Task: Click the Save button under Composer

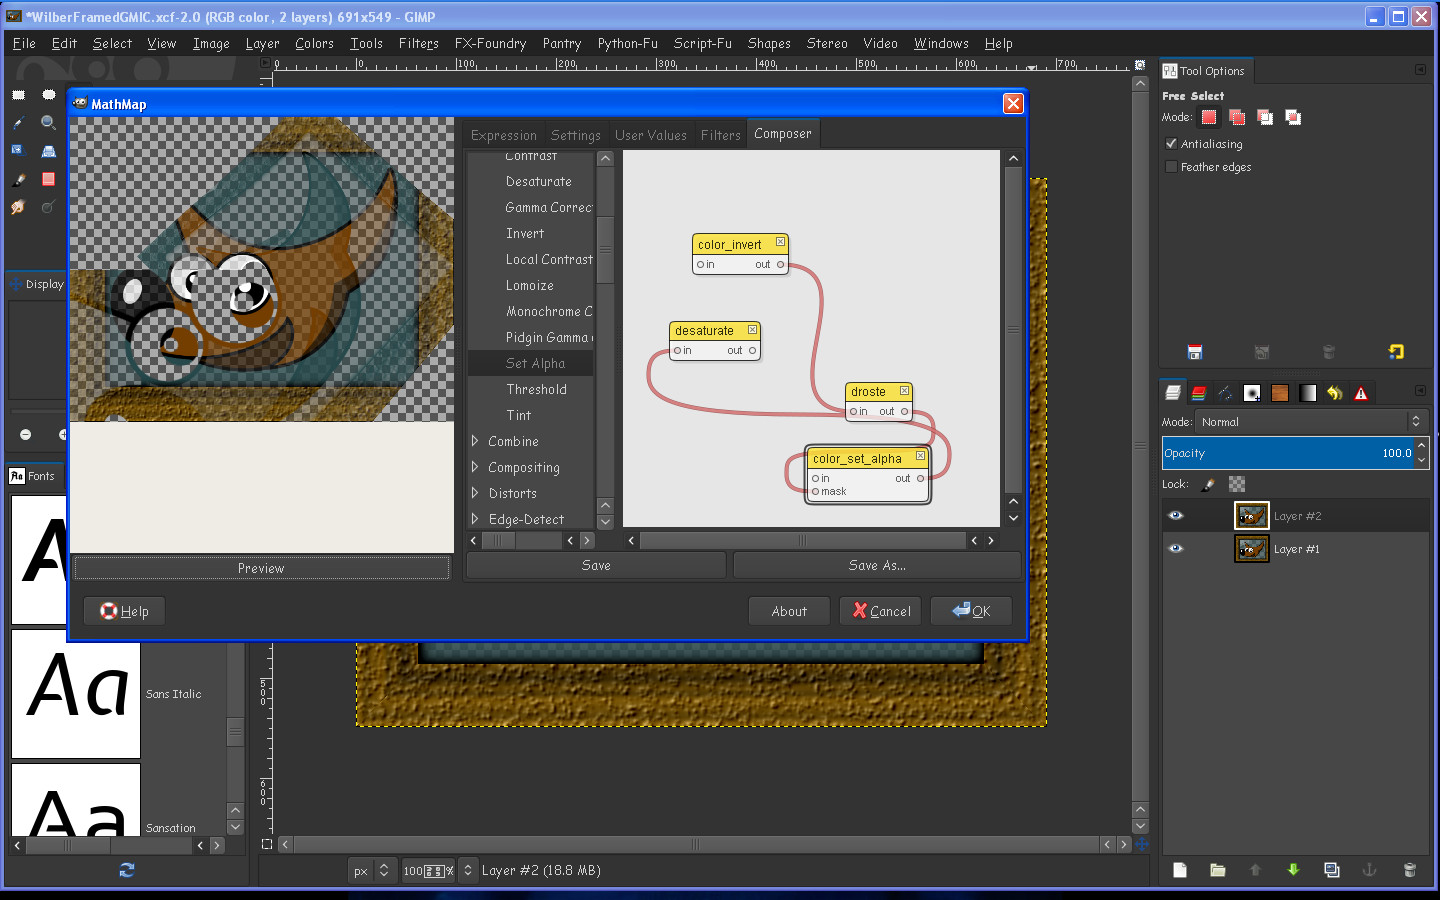Action: 596,565
